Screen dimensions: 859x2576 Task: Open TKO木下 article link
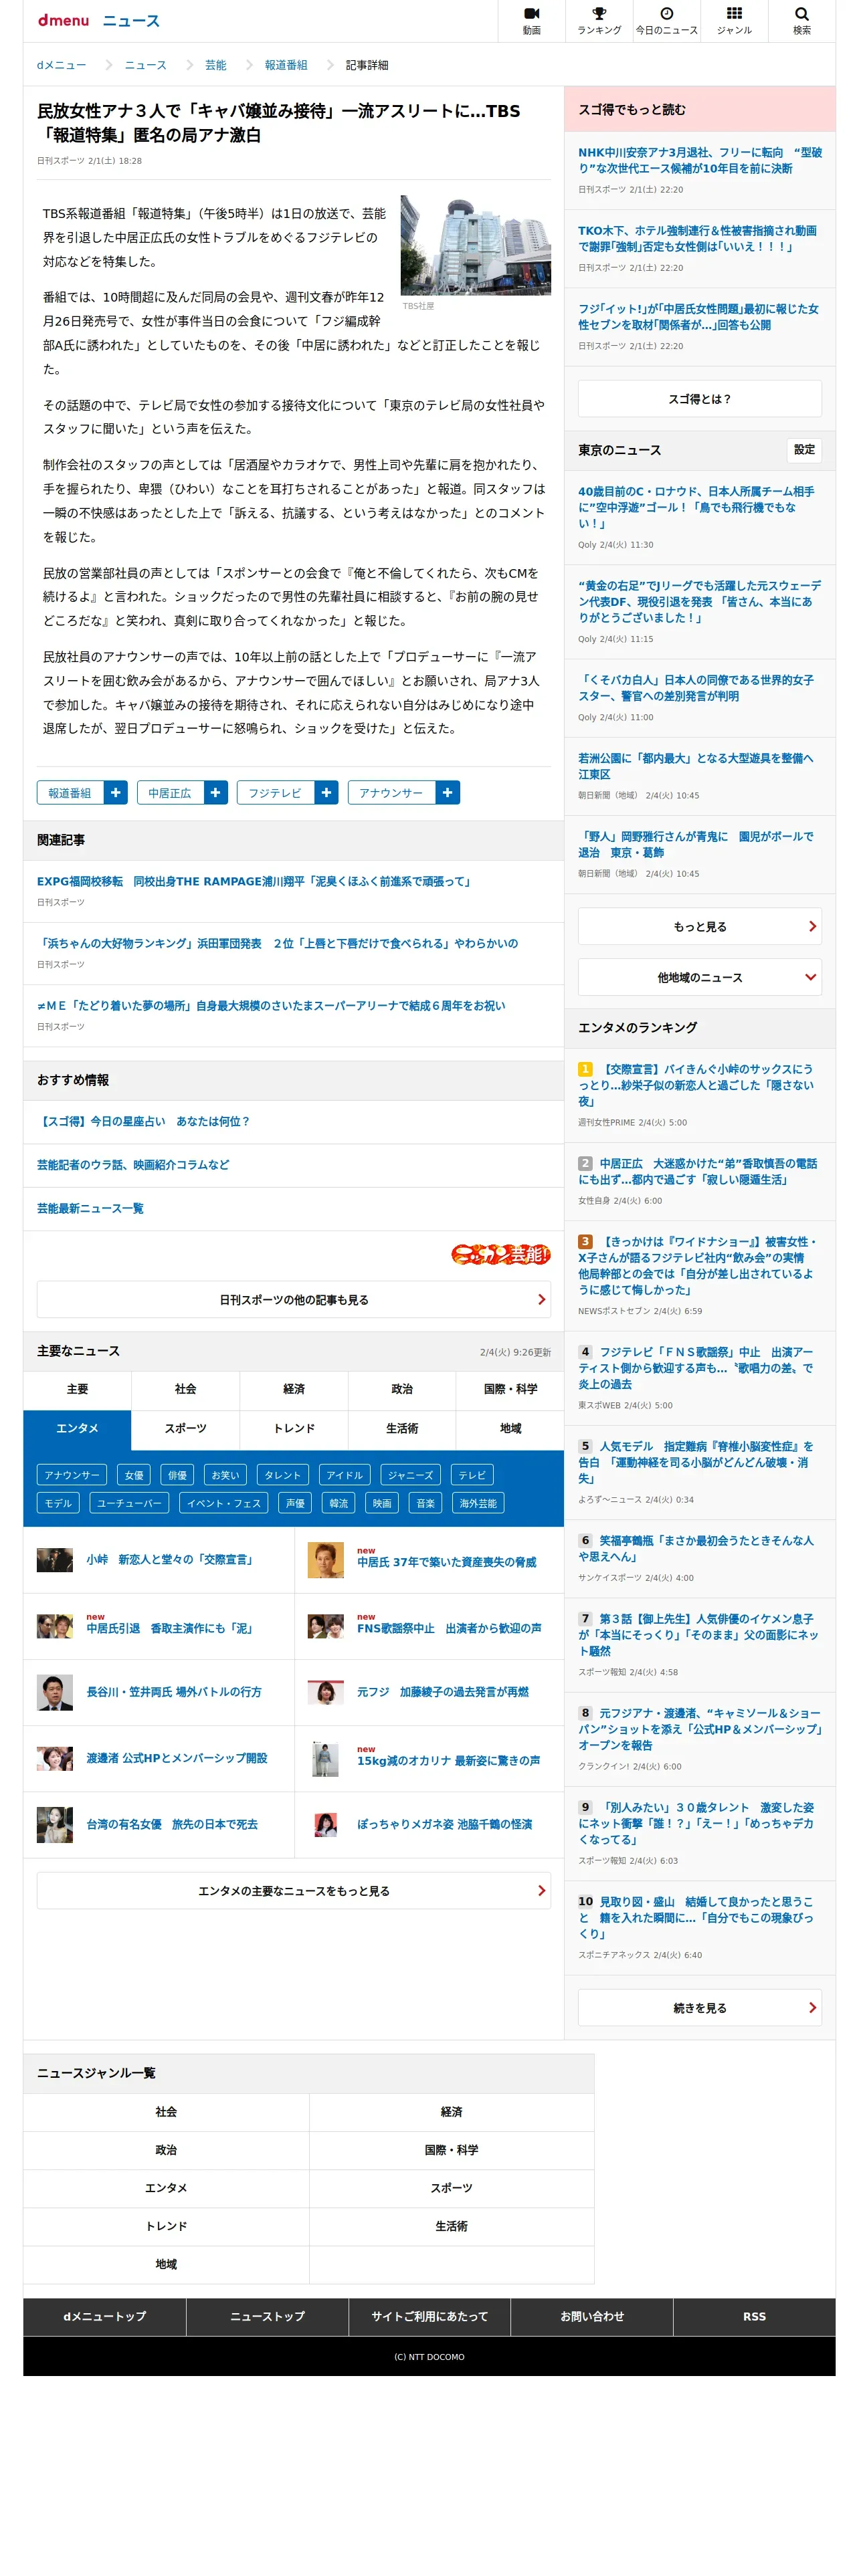point(697,238)
